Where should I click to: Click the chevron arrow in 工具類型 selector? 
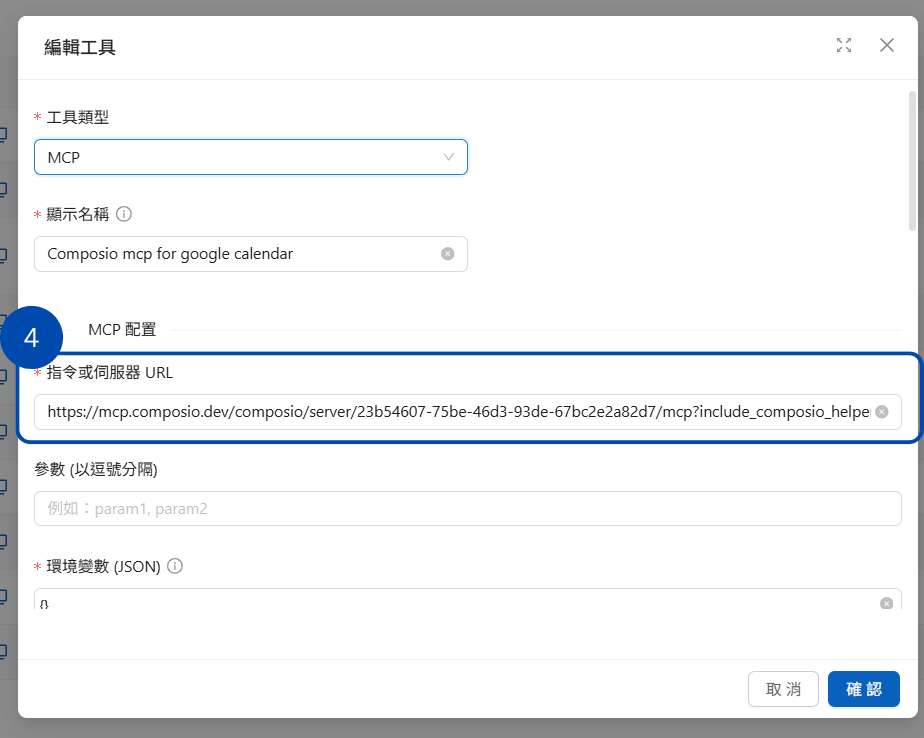point(449,158)
